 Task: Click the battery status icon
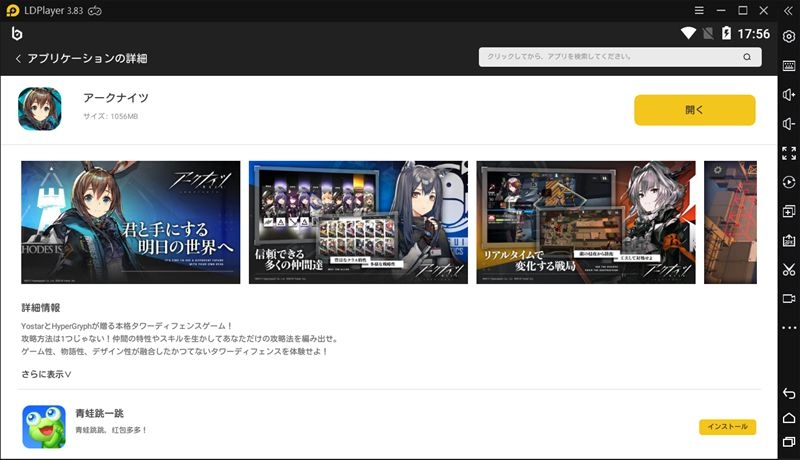tap(726, 34)
